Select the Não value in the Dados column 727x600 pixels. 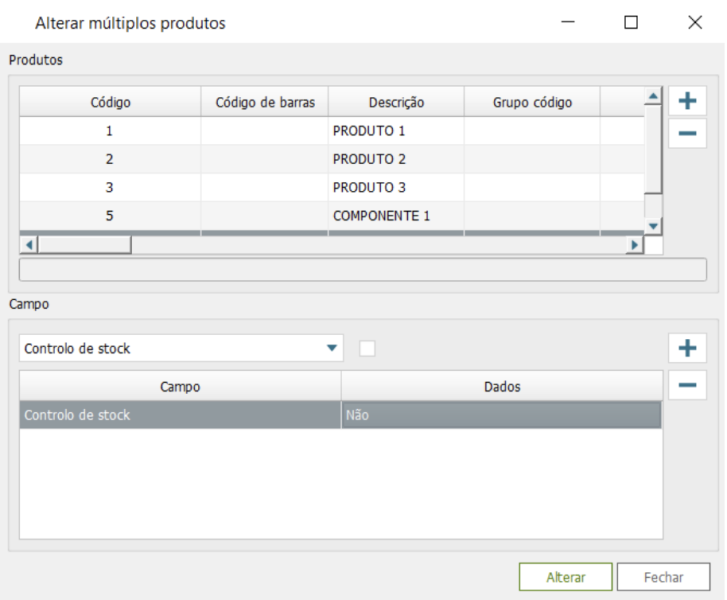[x=500, y=415]
